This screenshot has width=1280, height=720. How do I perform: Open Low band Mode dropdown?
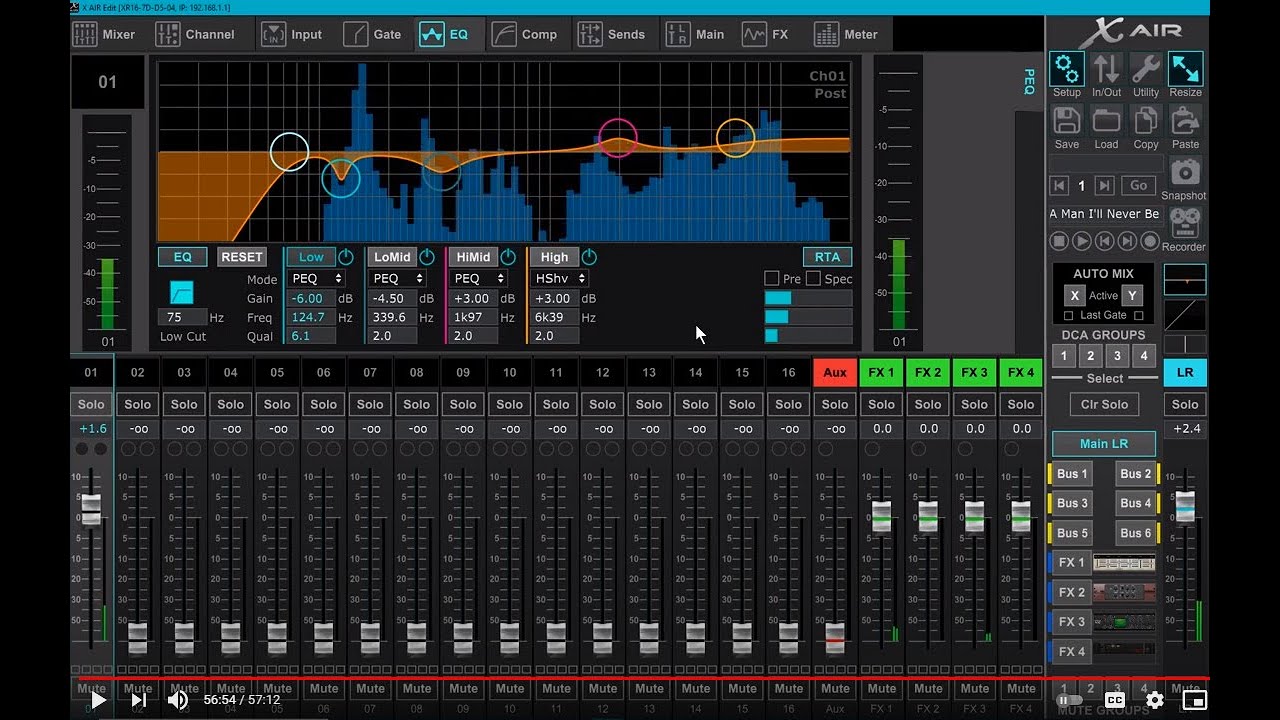click(x=317, y=278)
